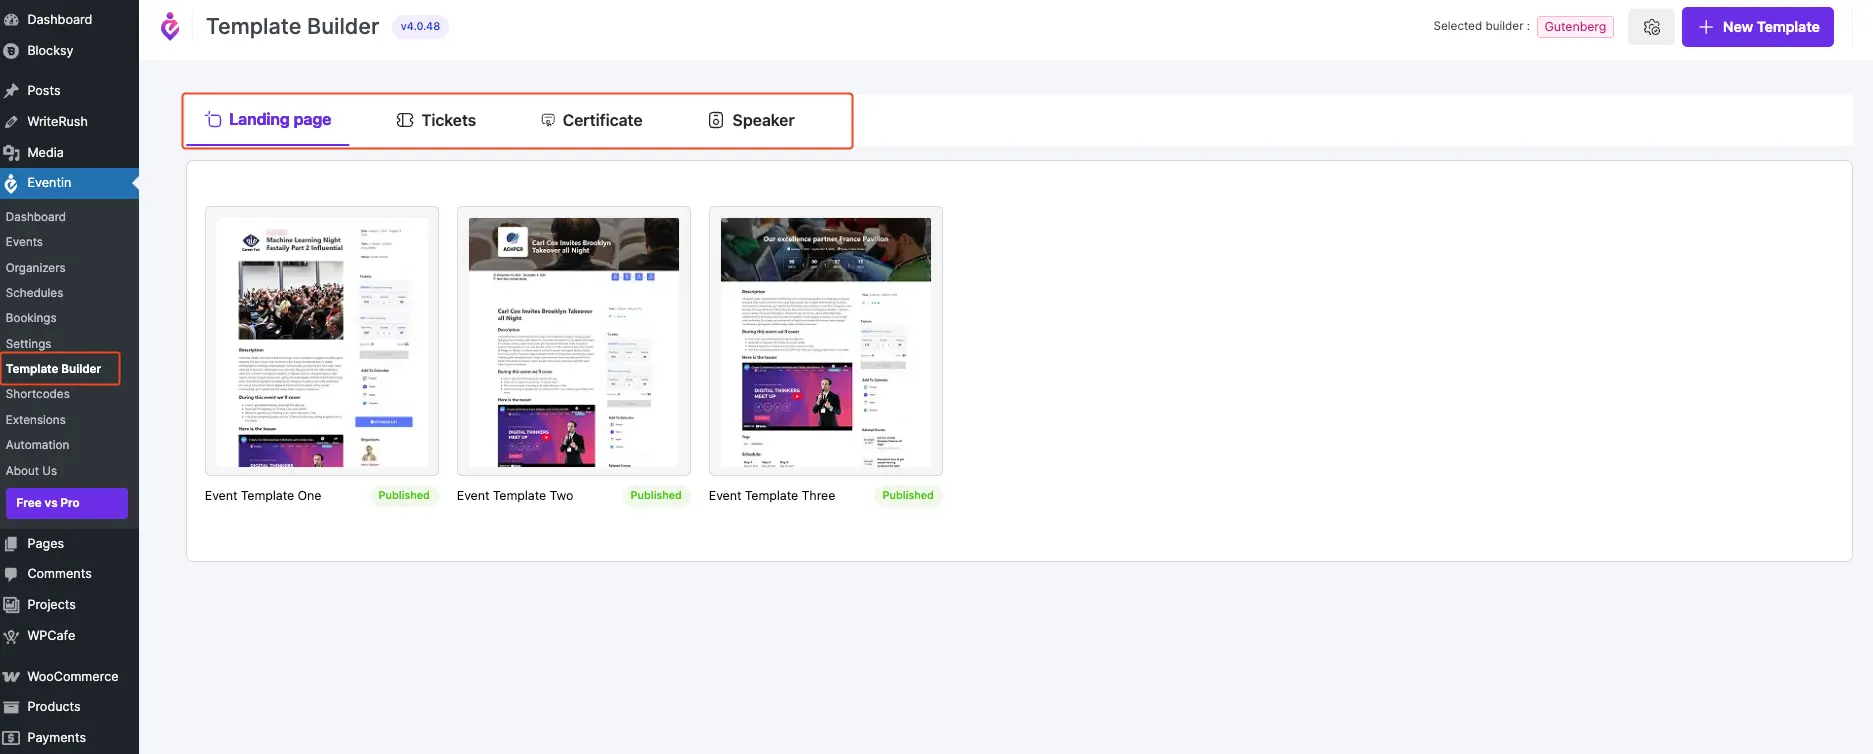Click the Blocksy logo icon
The height and width of the screenshot is (754, 1873).
click(x=12, y=51)
